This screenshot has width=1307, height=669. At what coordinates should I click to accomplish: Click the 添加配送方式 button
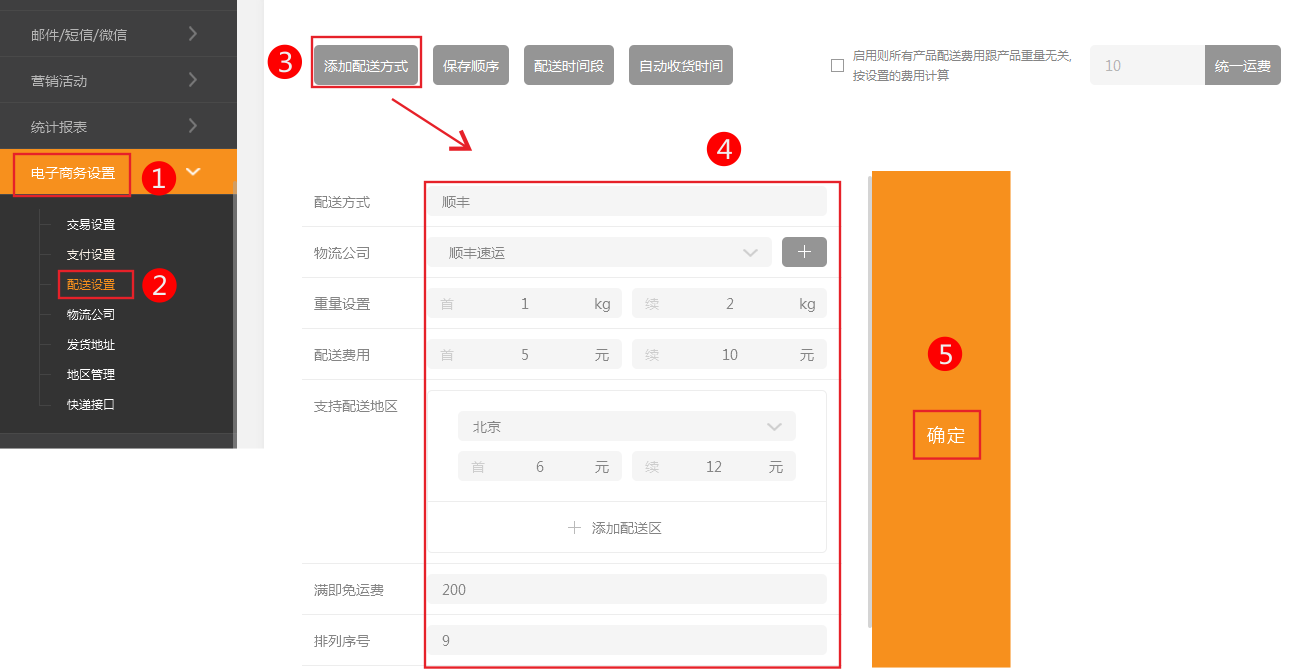[366, 66]
